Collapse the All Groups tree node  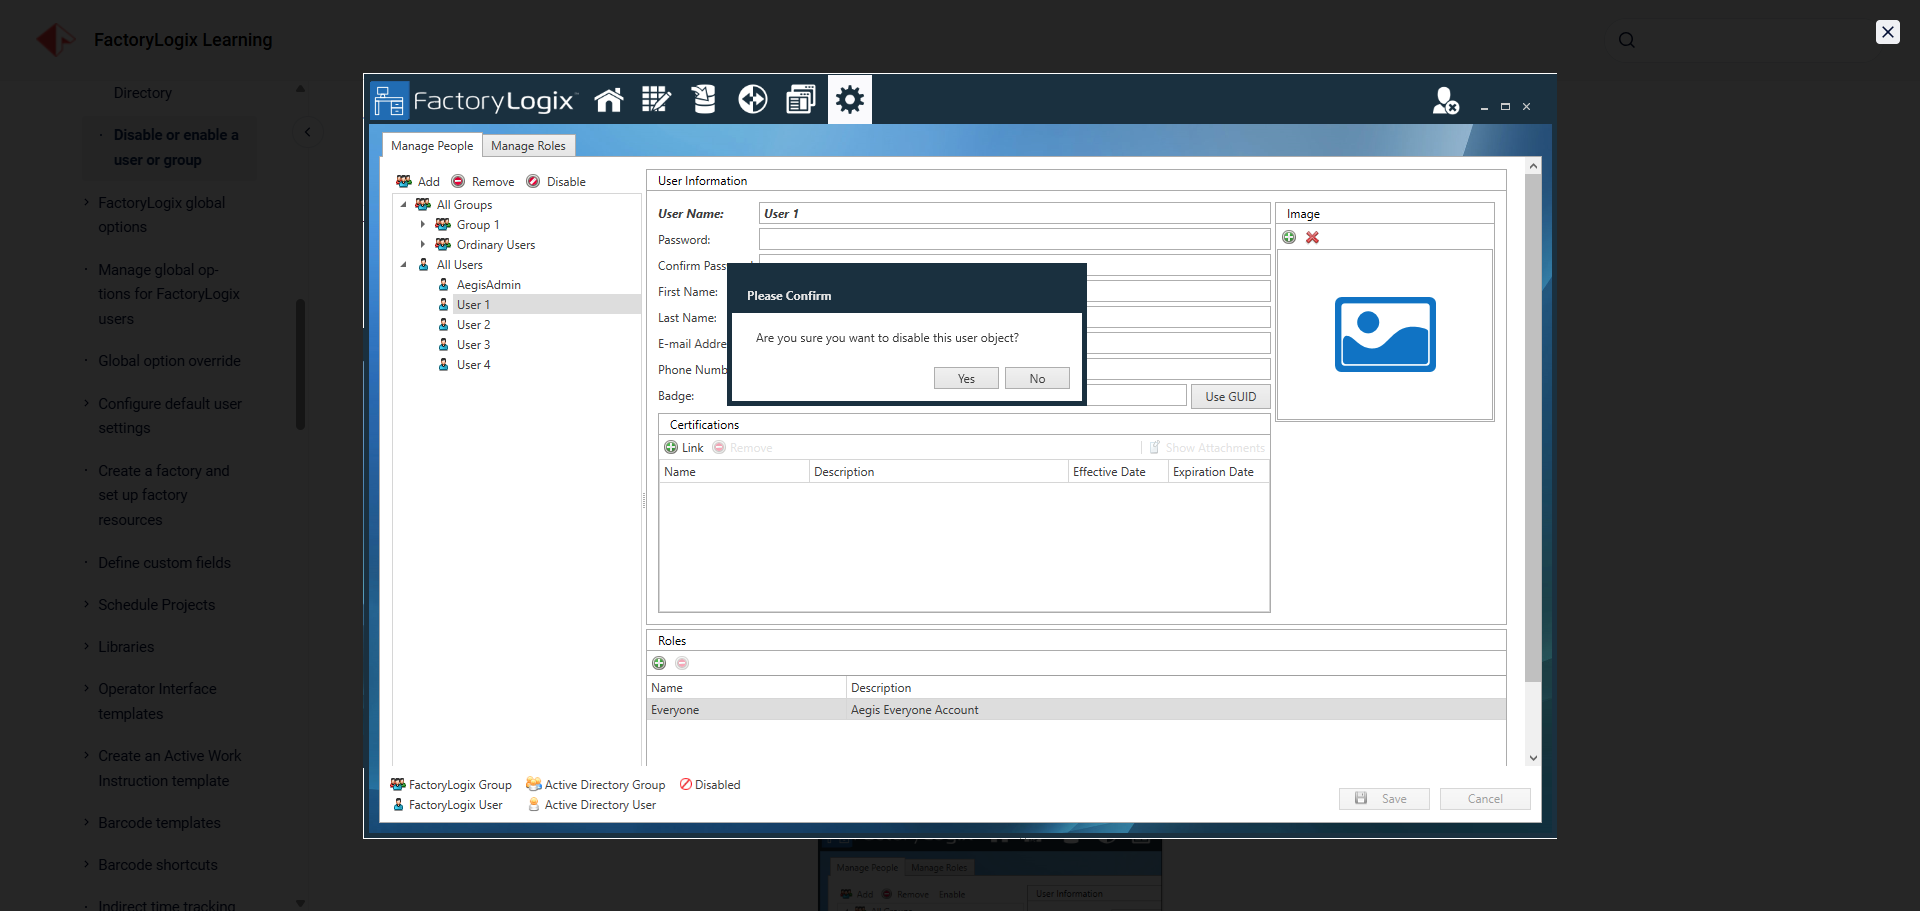click(x=404, y=205)
